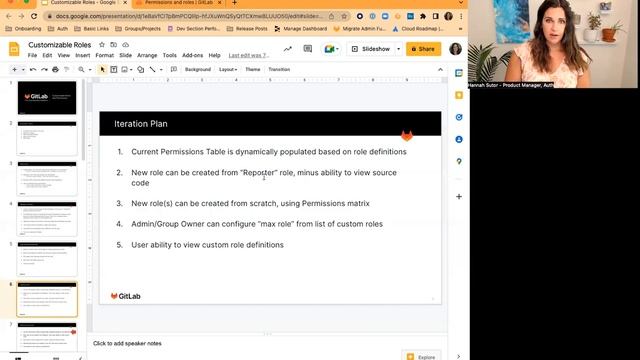Open the Contacts side panel icon

point(459,139)
